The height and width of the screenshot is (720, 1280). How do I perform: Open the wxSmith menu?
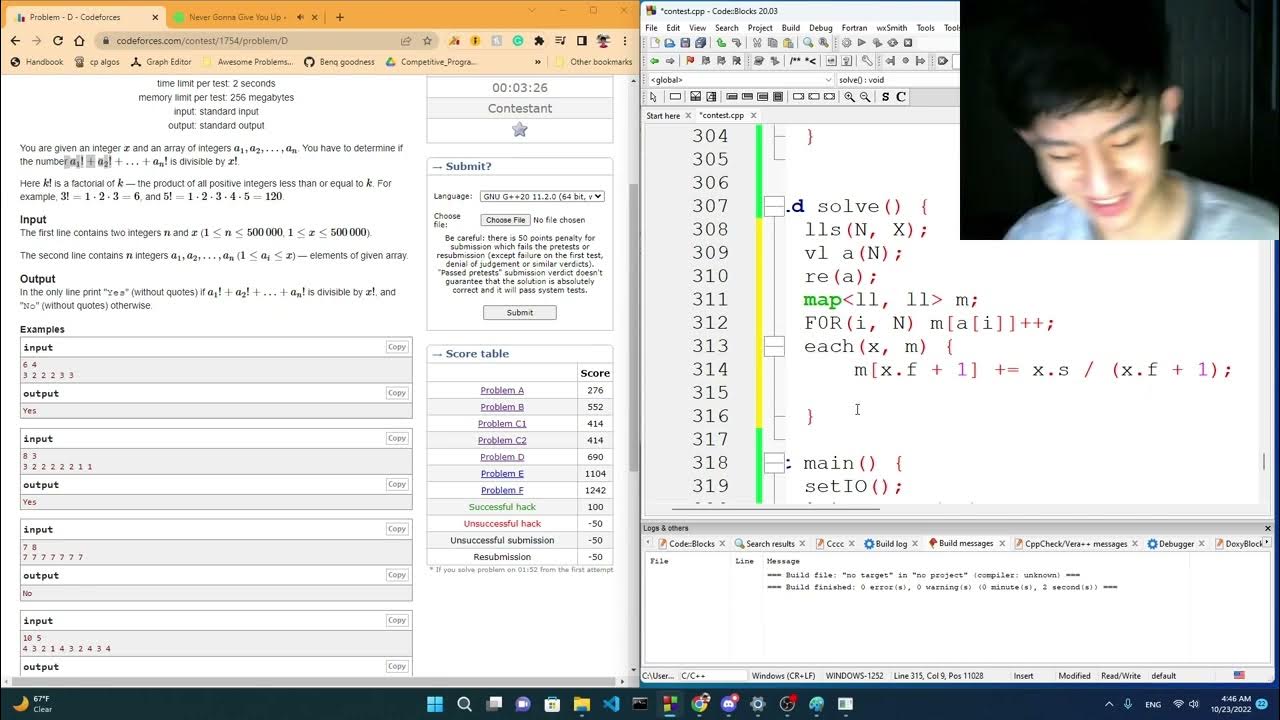pyautogui.click(x=892, y=28)
